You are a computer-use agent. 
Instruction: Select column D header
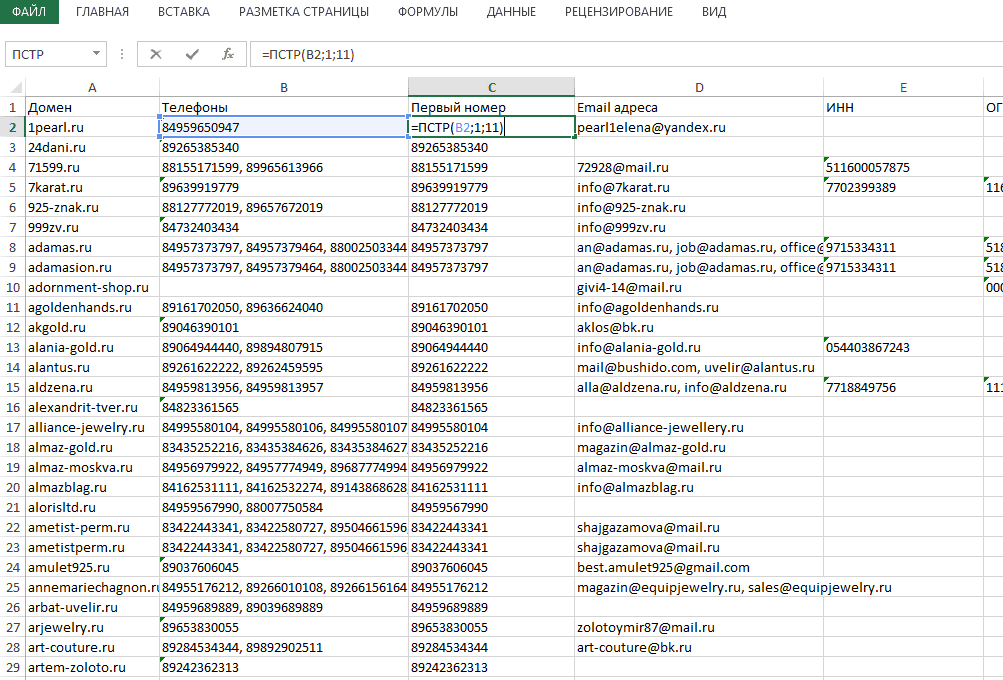pos(699,88)
